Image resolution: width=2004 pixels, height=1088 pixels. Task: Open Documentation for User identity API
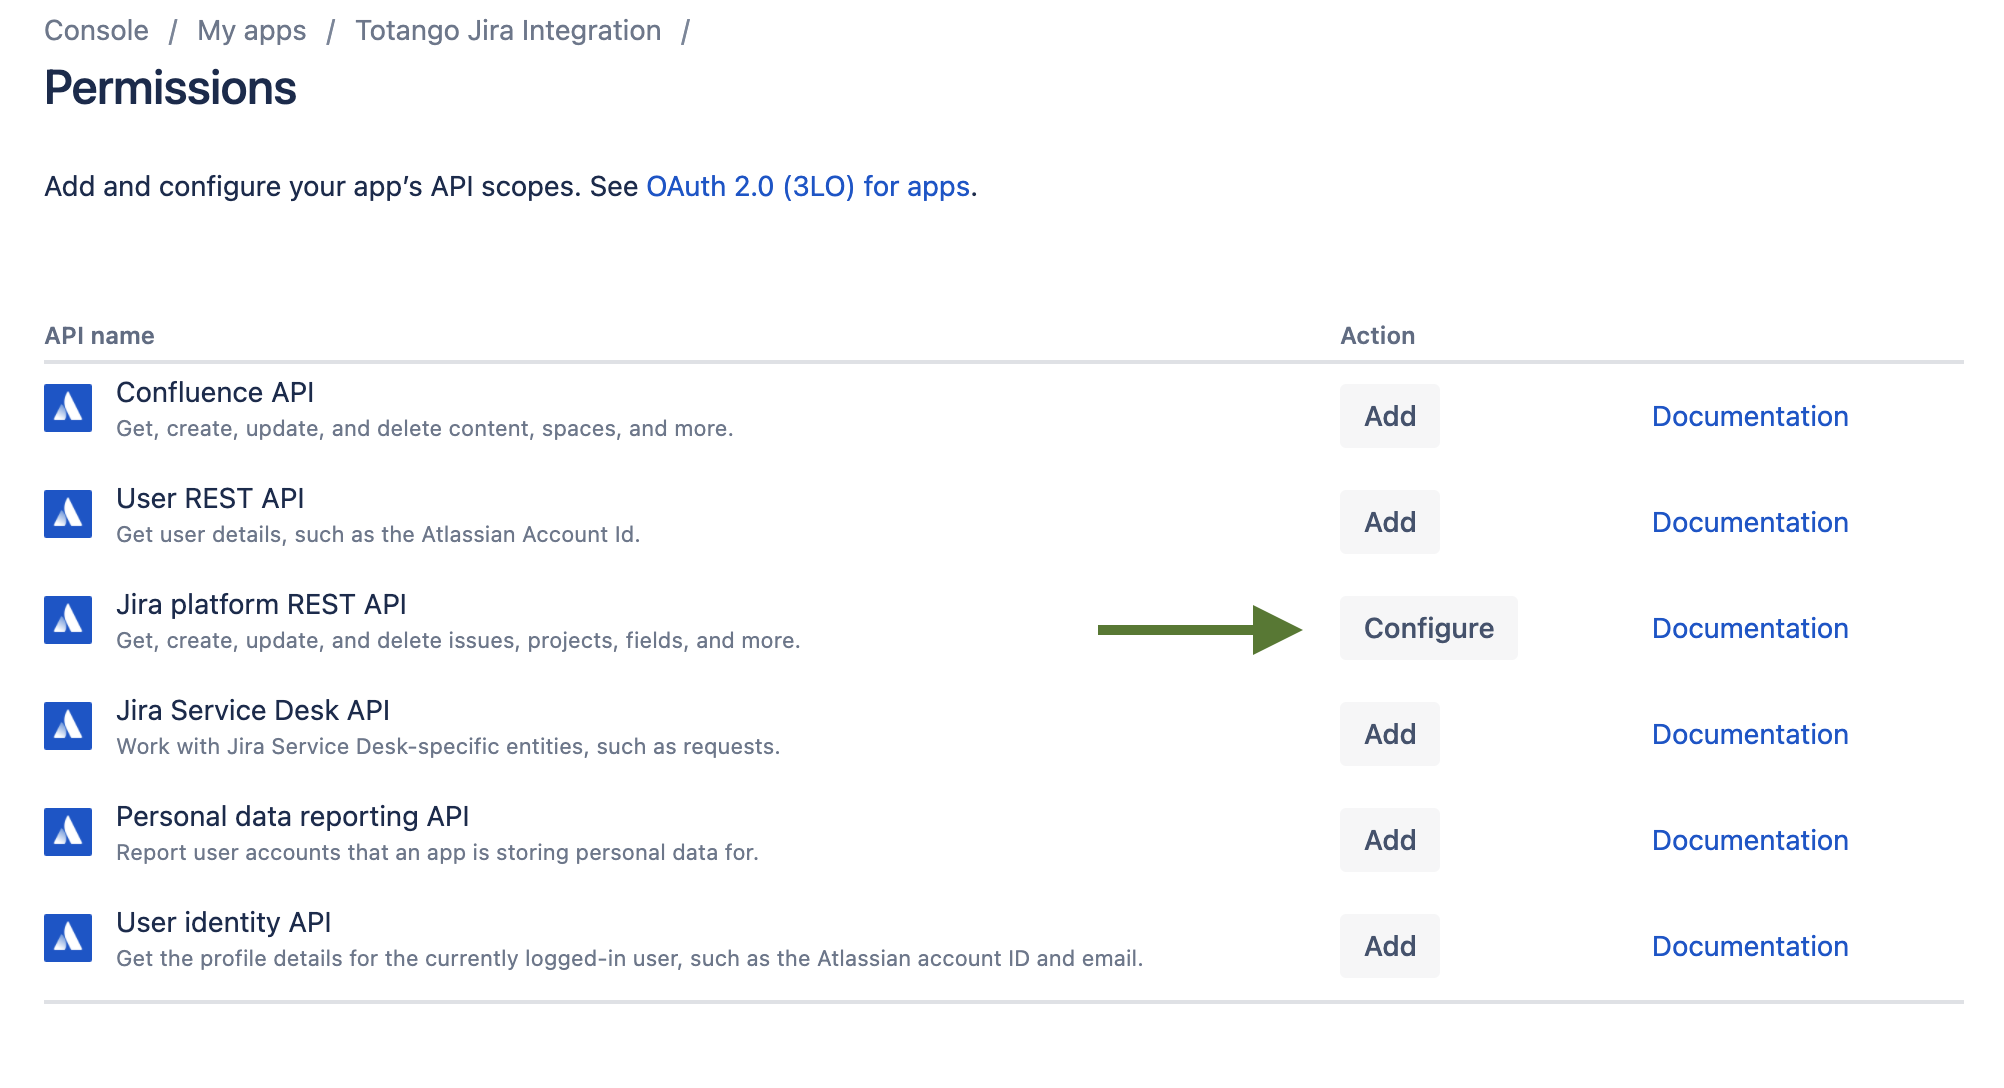(x=1750, y=946)
